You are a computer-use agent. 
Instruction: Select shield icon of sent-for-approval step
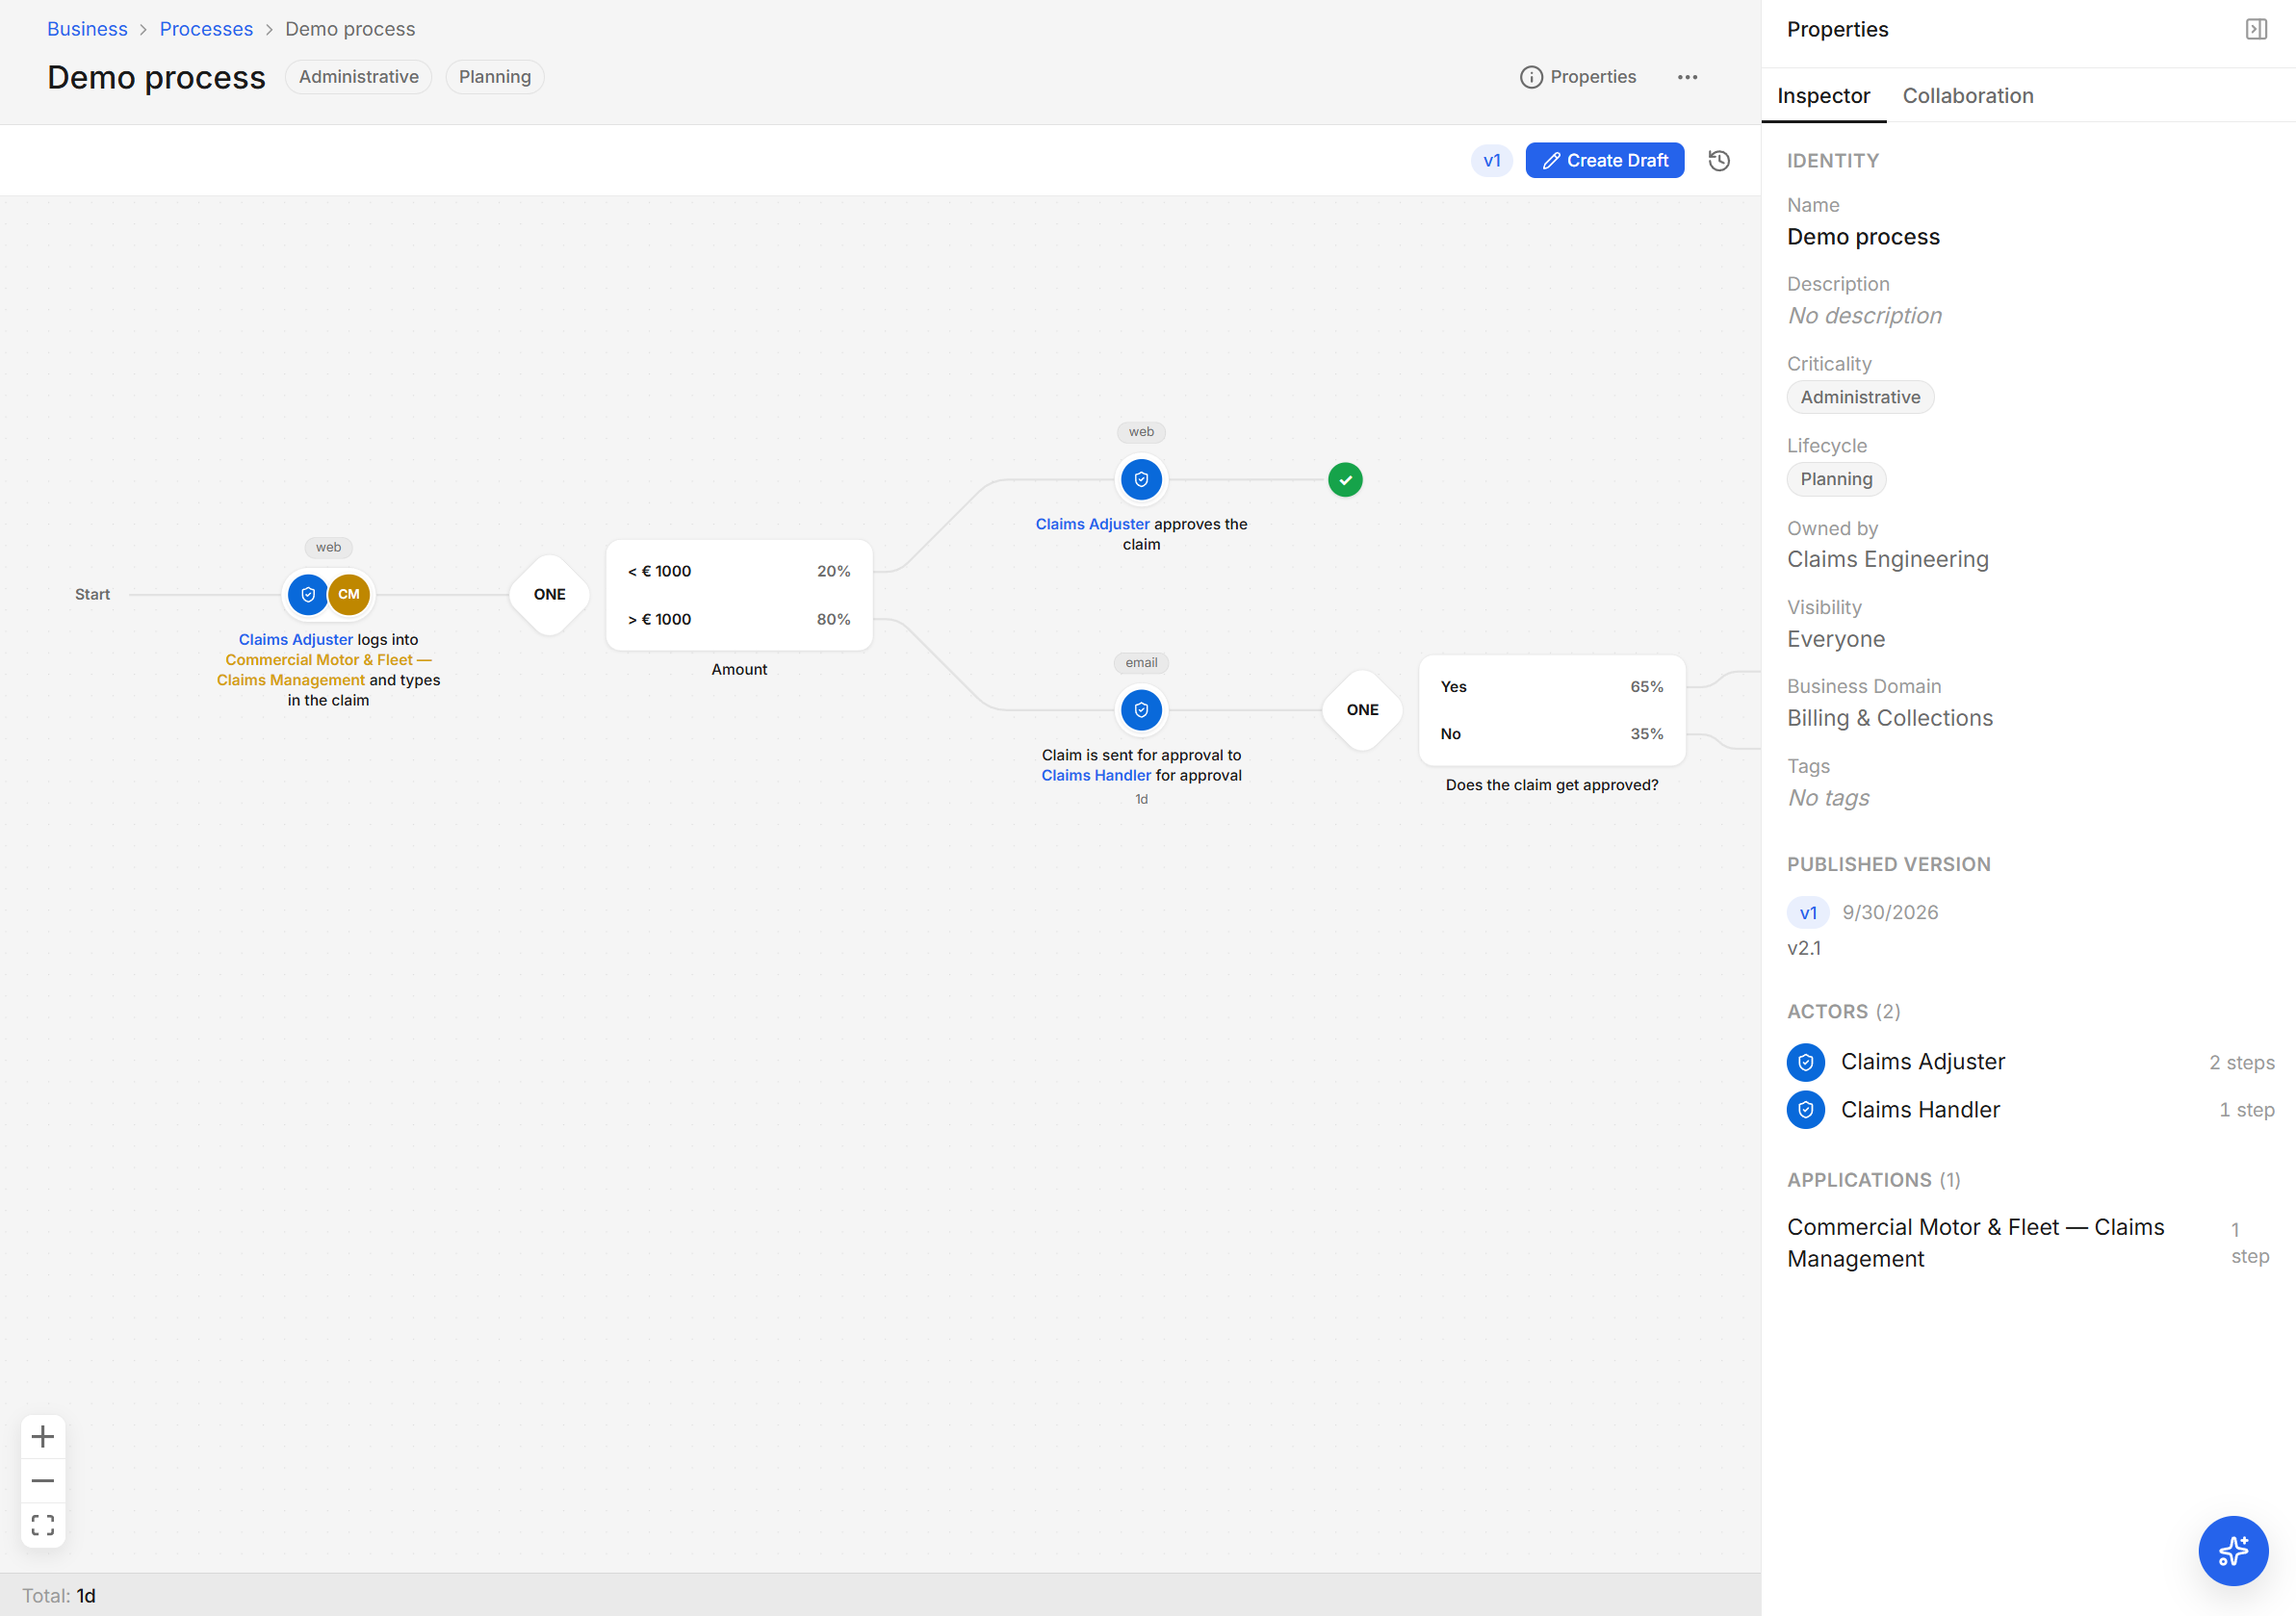click(1141, 710)
